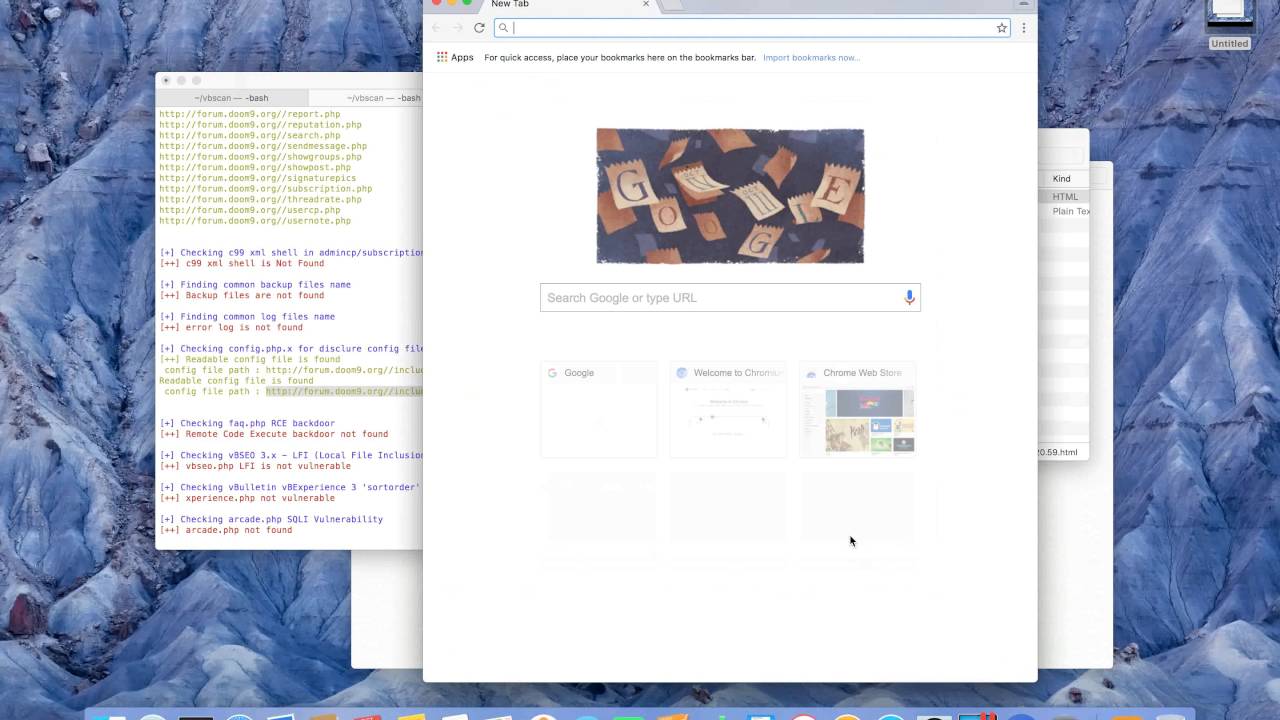This screenshot has width=1280, height=720.
Task: Close the New Tab tab
Action: [x=645, y=4]
